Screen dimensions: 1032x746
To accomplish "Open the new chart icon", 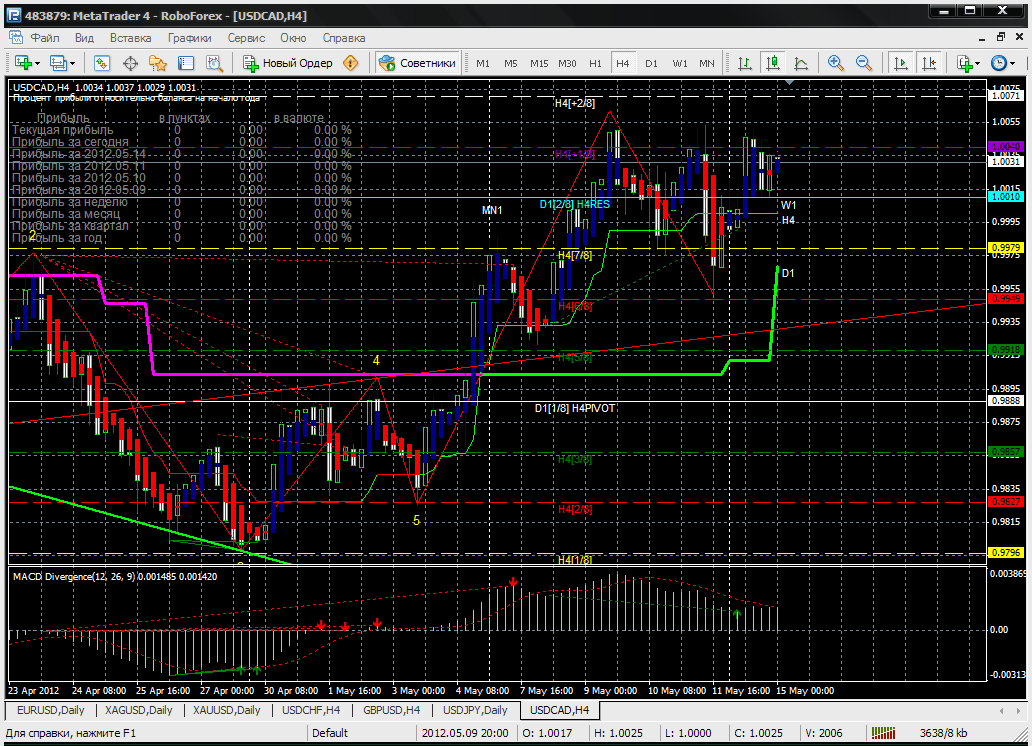I will tap(23, 63).
